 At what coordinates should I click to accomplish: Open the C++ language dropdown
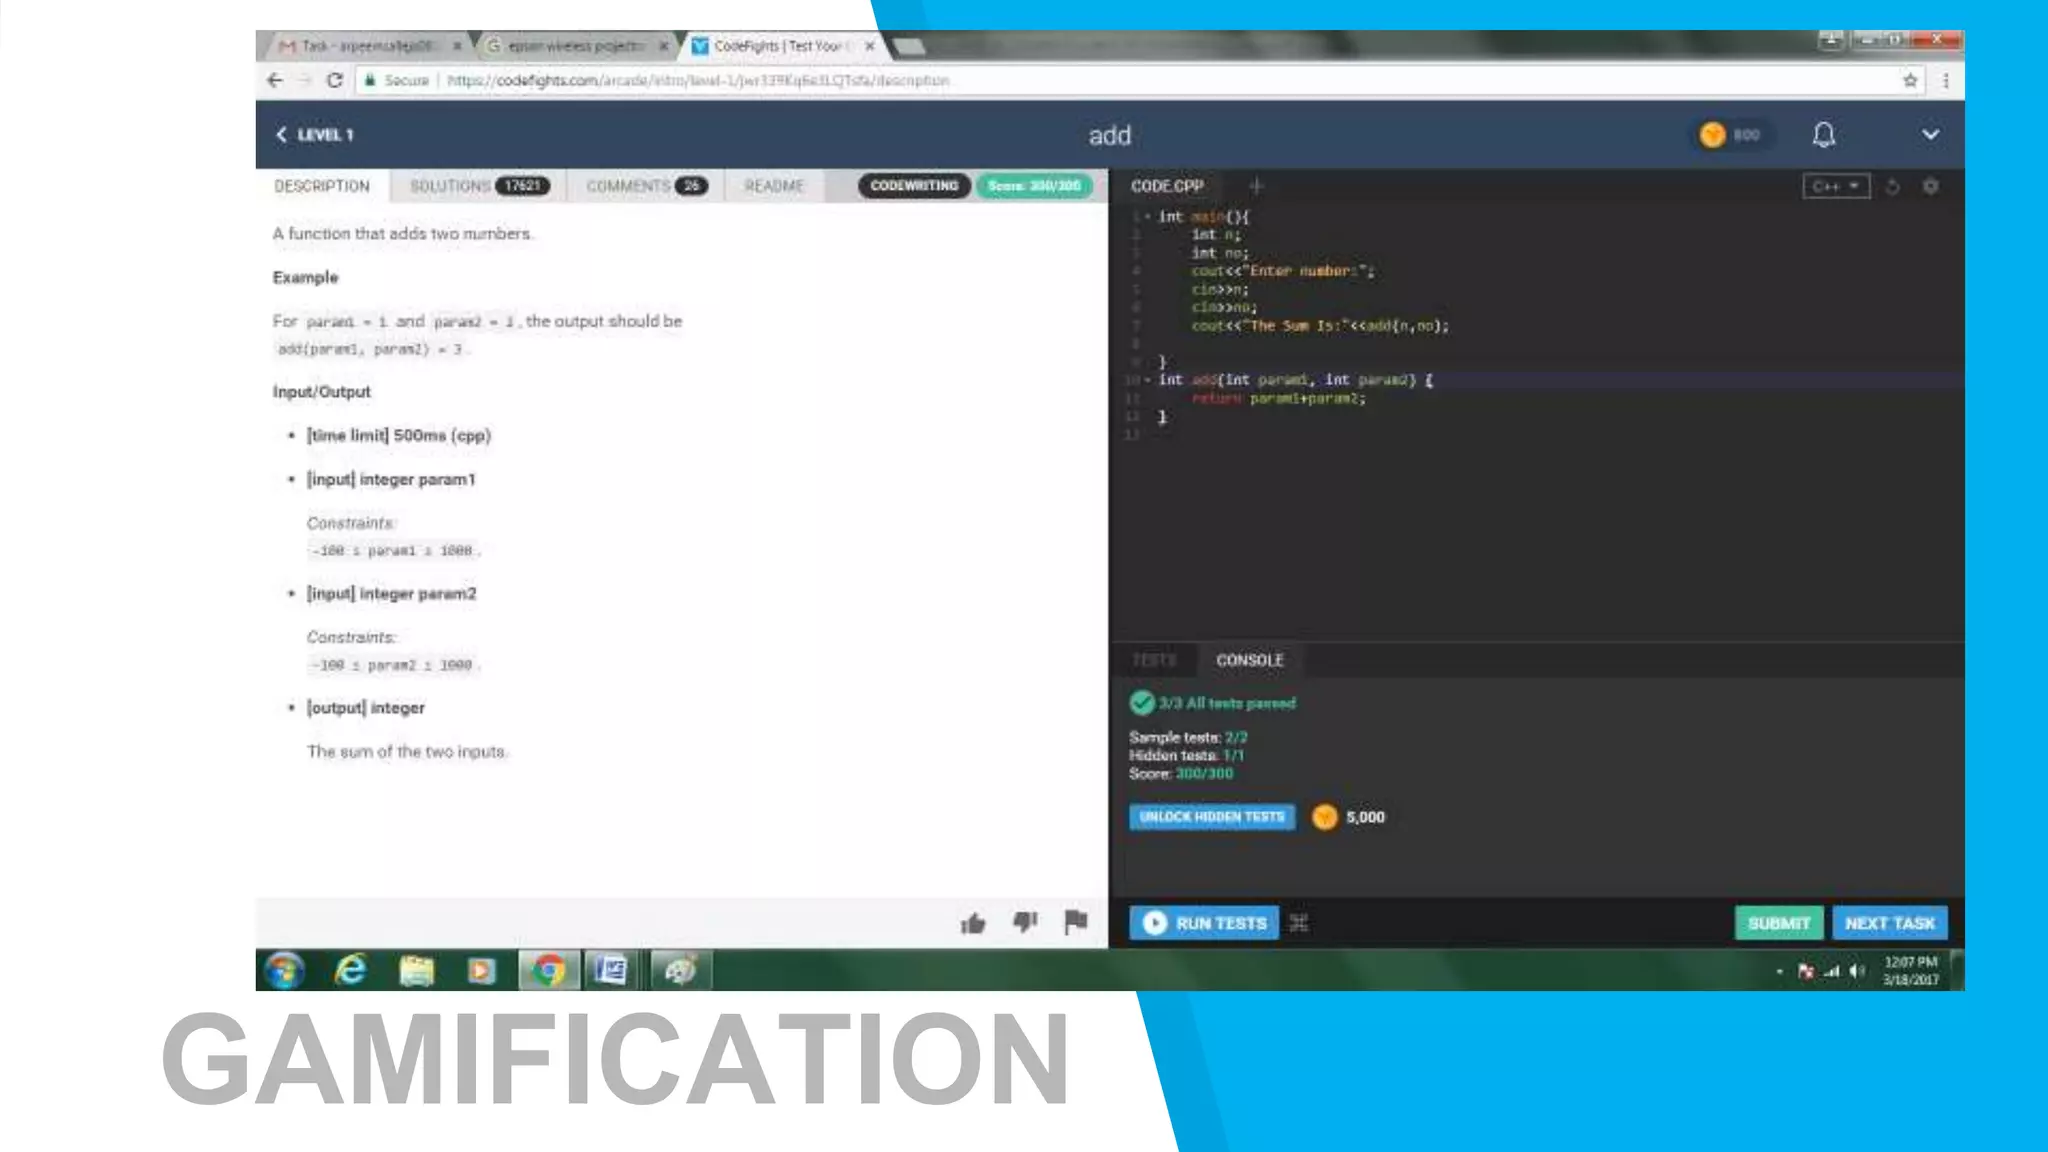[x=1836, y=187]
